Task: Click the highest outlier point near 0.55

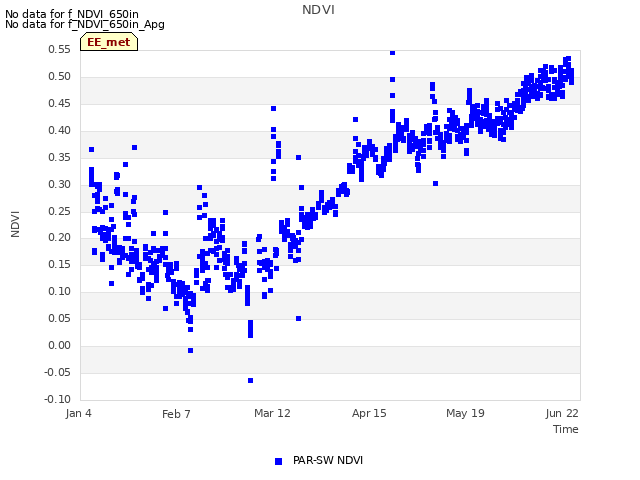Action: (393, 53)
